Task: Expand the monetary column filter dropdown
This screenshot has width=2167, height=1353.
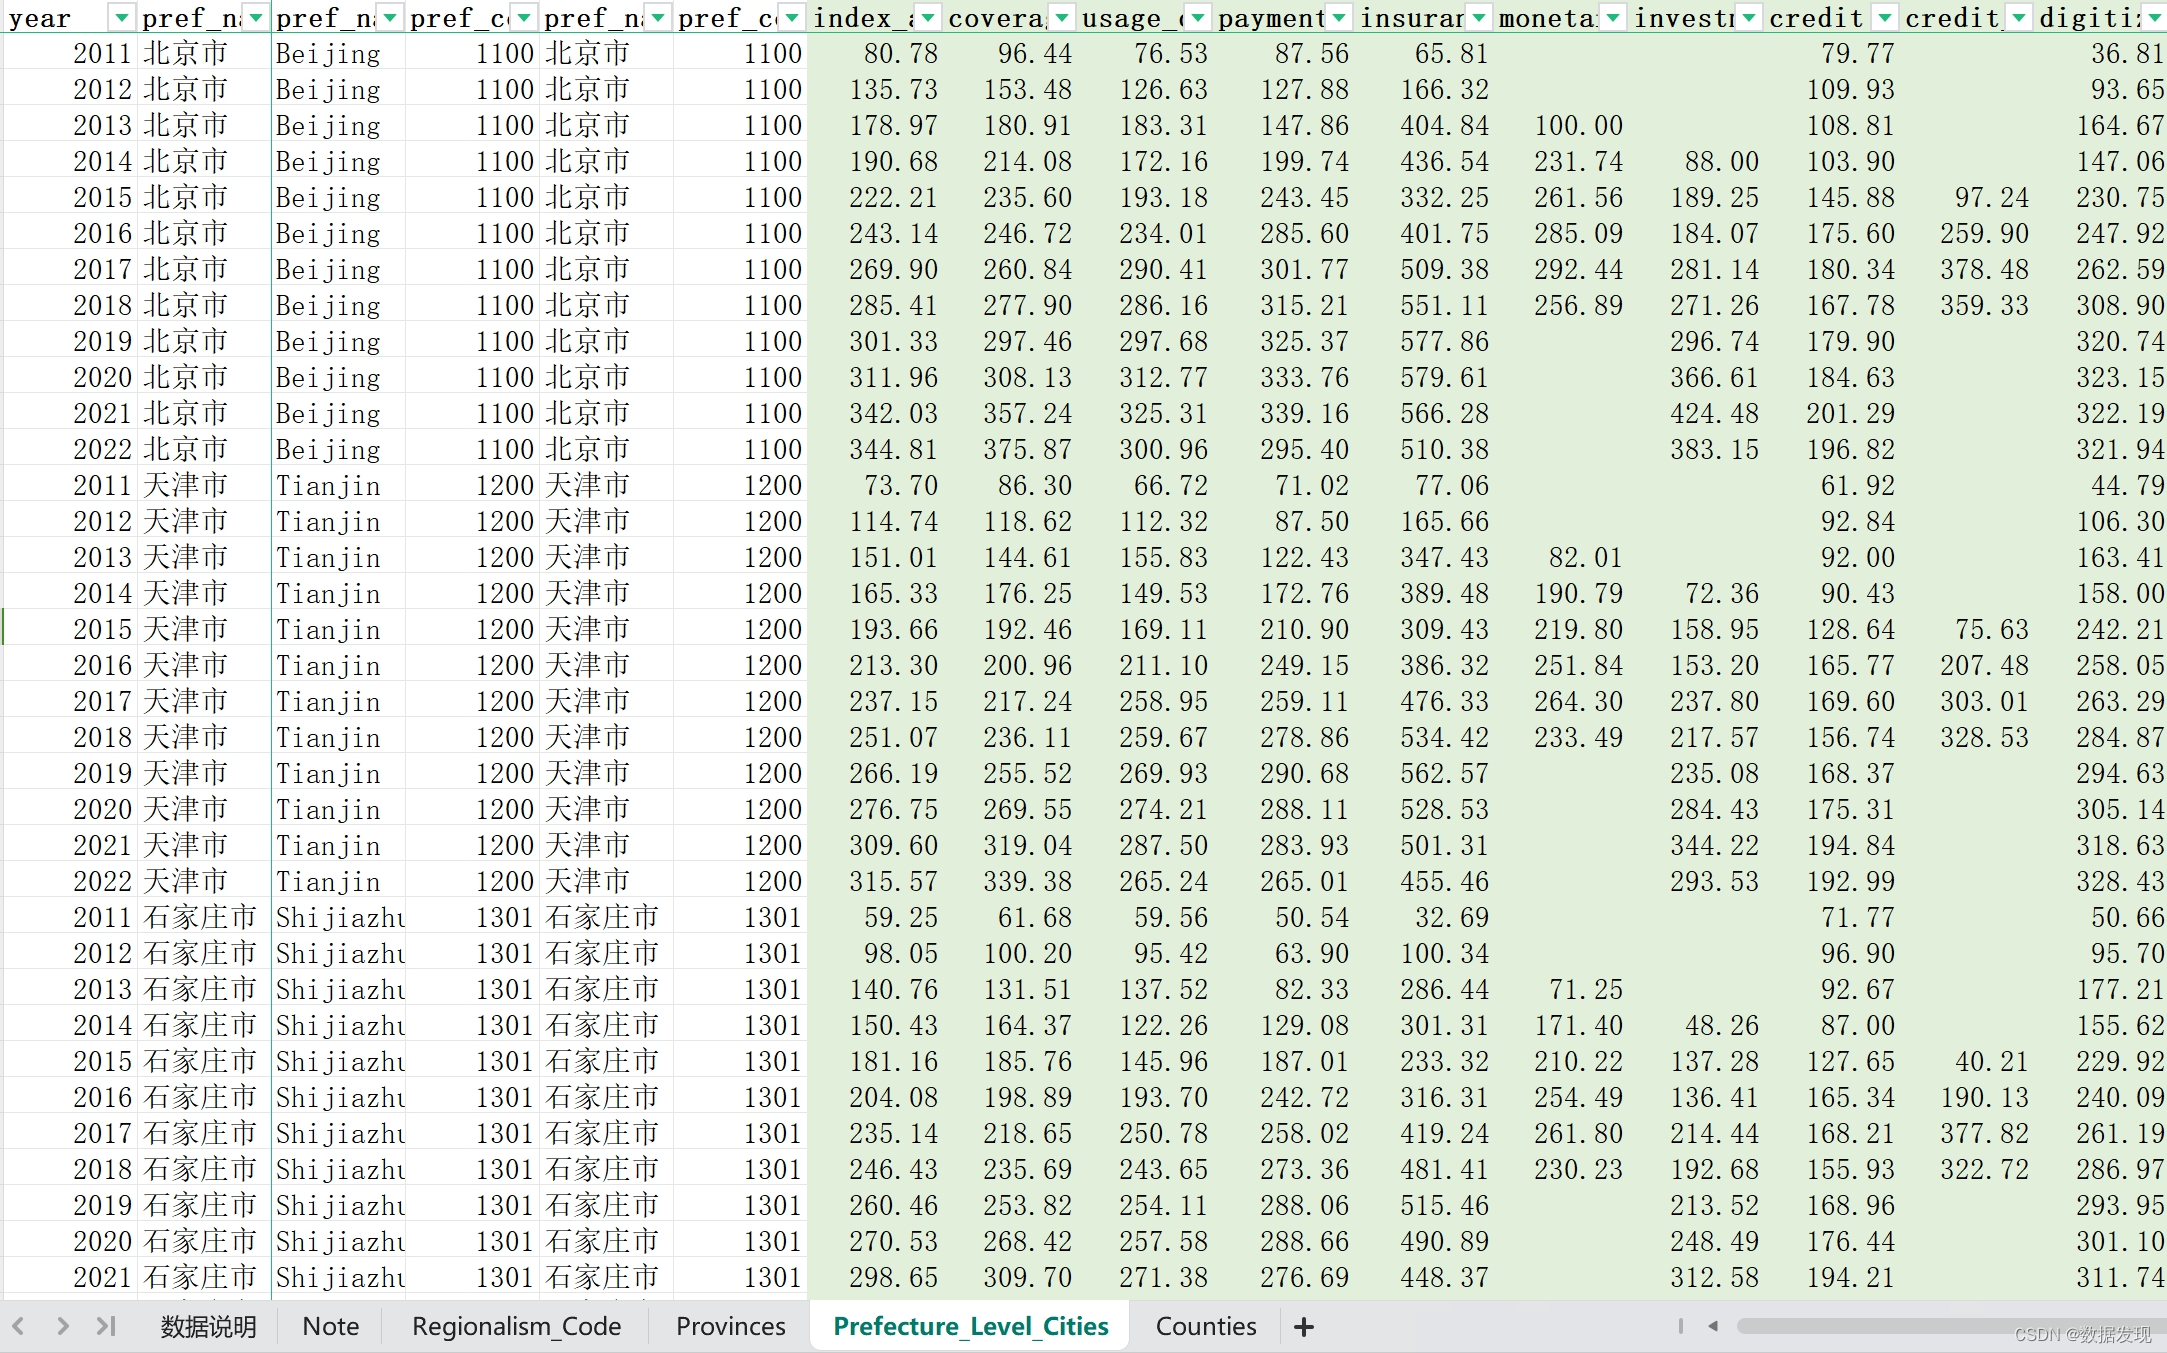Action: 1613,18
